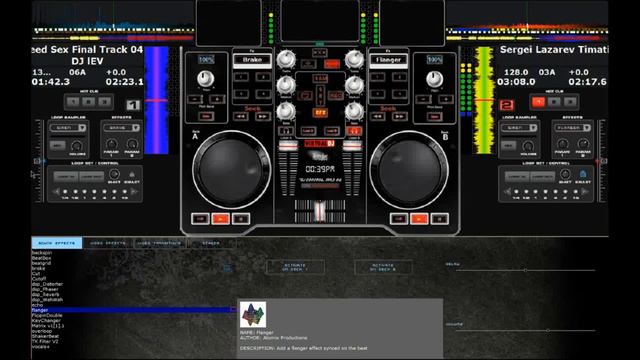Click the Param 2 knob on right deck effects
640x360 pixels.
point(583,143)
